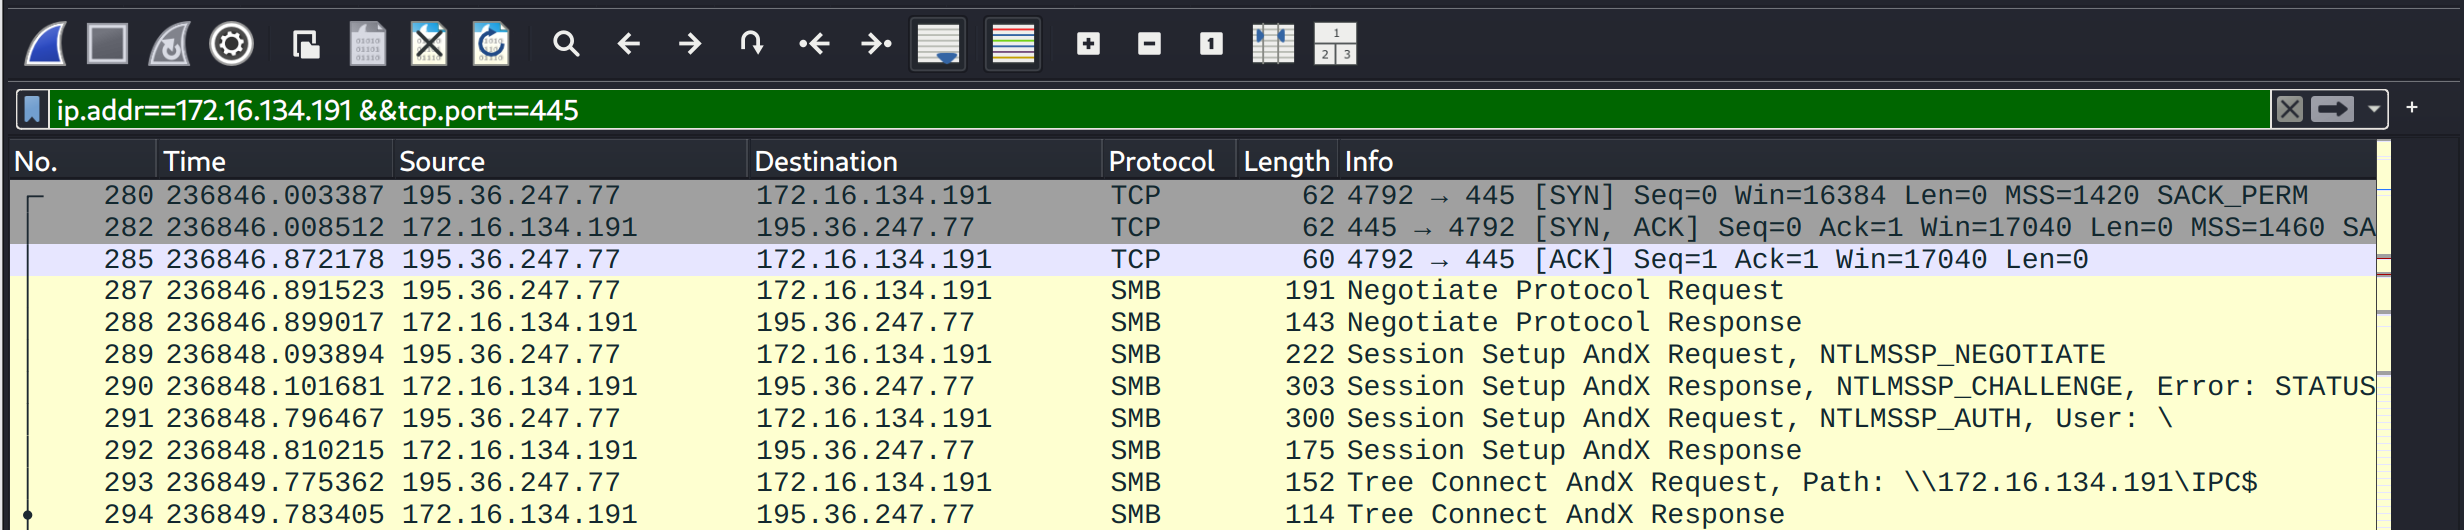The height and width of the screenshot is (530, 2464).
Task: Jump to the last packet
Action: click(876, 44)
